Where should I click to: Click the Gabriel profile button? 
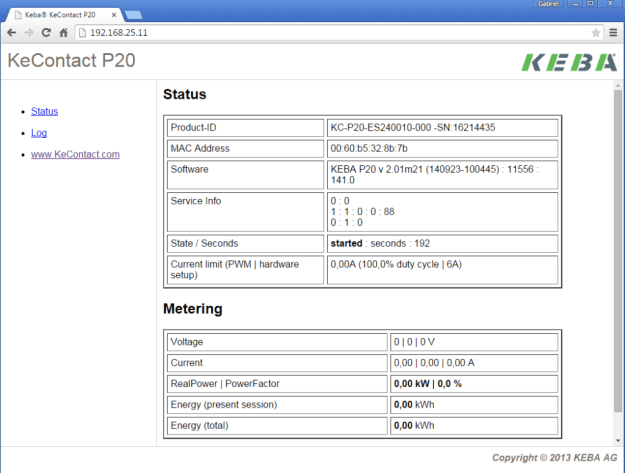(x=548, y=4)
